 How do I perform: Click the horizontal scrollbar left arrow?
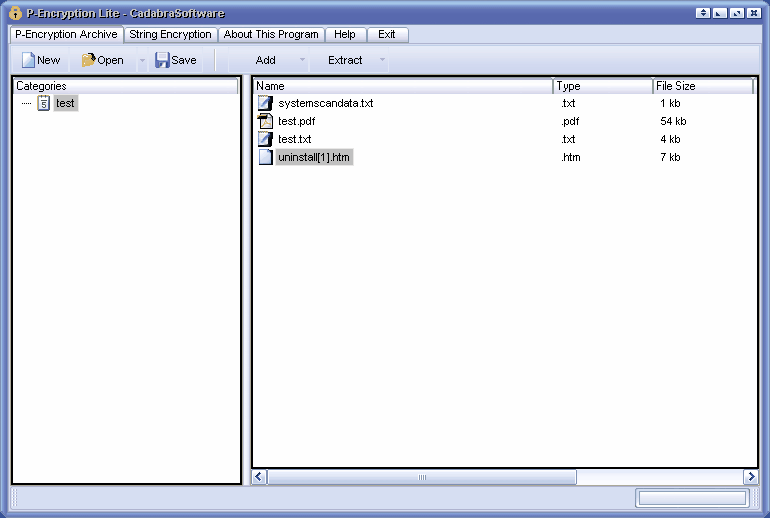point(259,477)
